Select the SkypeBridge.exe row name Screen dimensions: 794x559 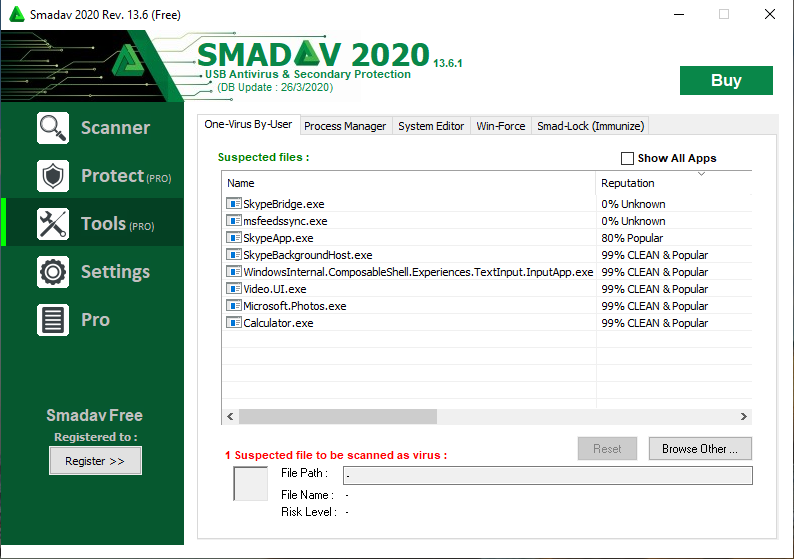[x=284, y=204]
